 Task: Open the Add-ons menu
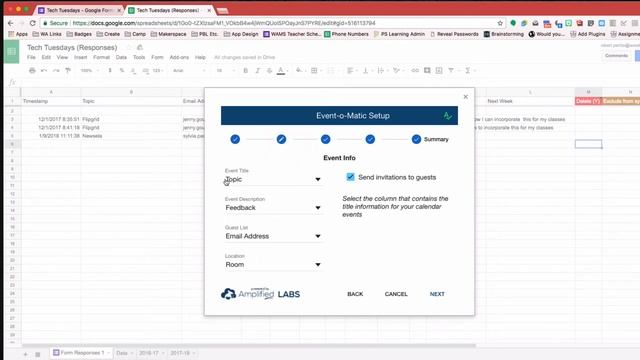pyautogui.click(x=179, y=57)
